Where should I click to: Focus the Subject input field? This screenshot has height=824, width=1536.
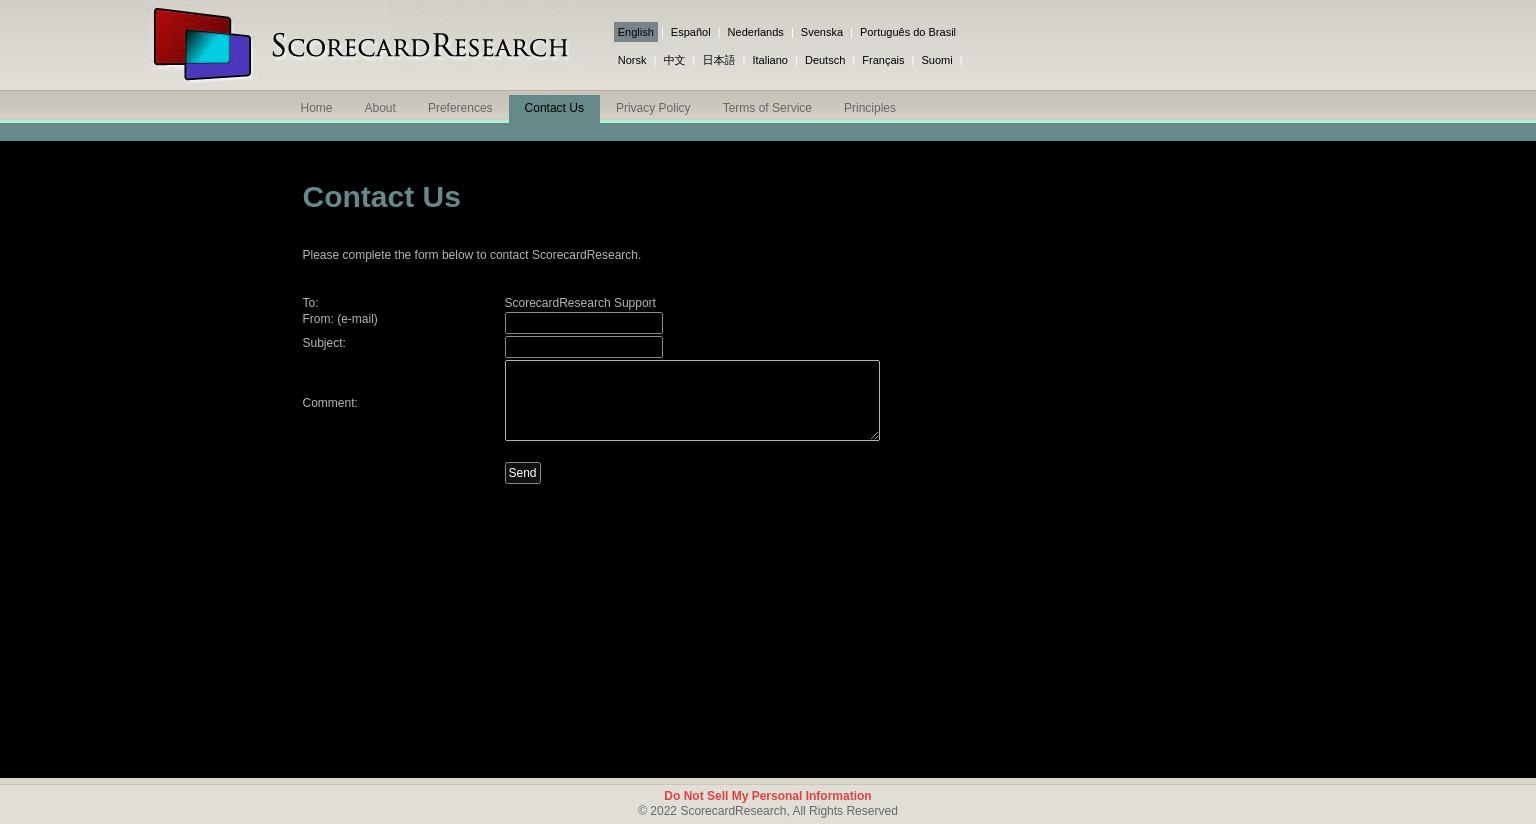584,347
